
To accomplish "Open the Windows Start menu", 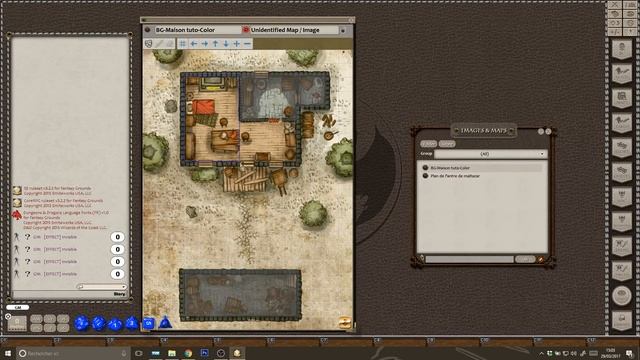I will pyautogui.click(x=8, y=353).
